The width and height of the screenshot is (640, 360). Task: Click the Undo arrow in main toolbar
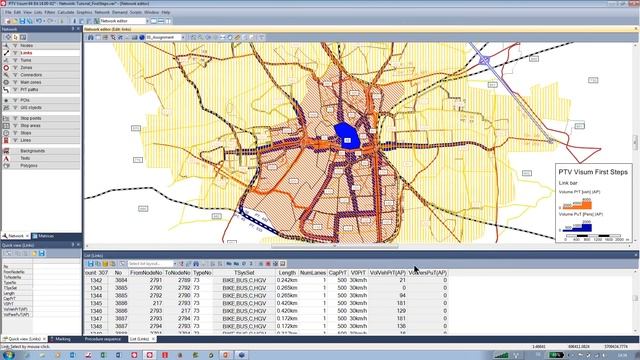[x=38, y=21]
